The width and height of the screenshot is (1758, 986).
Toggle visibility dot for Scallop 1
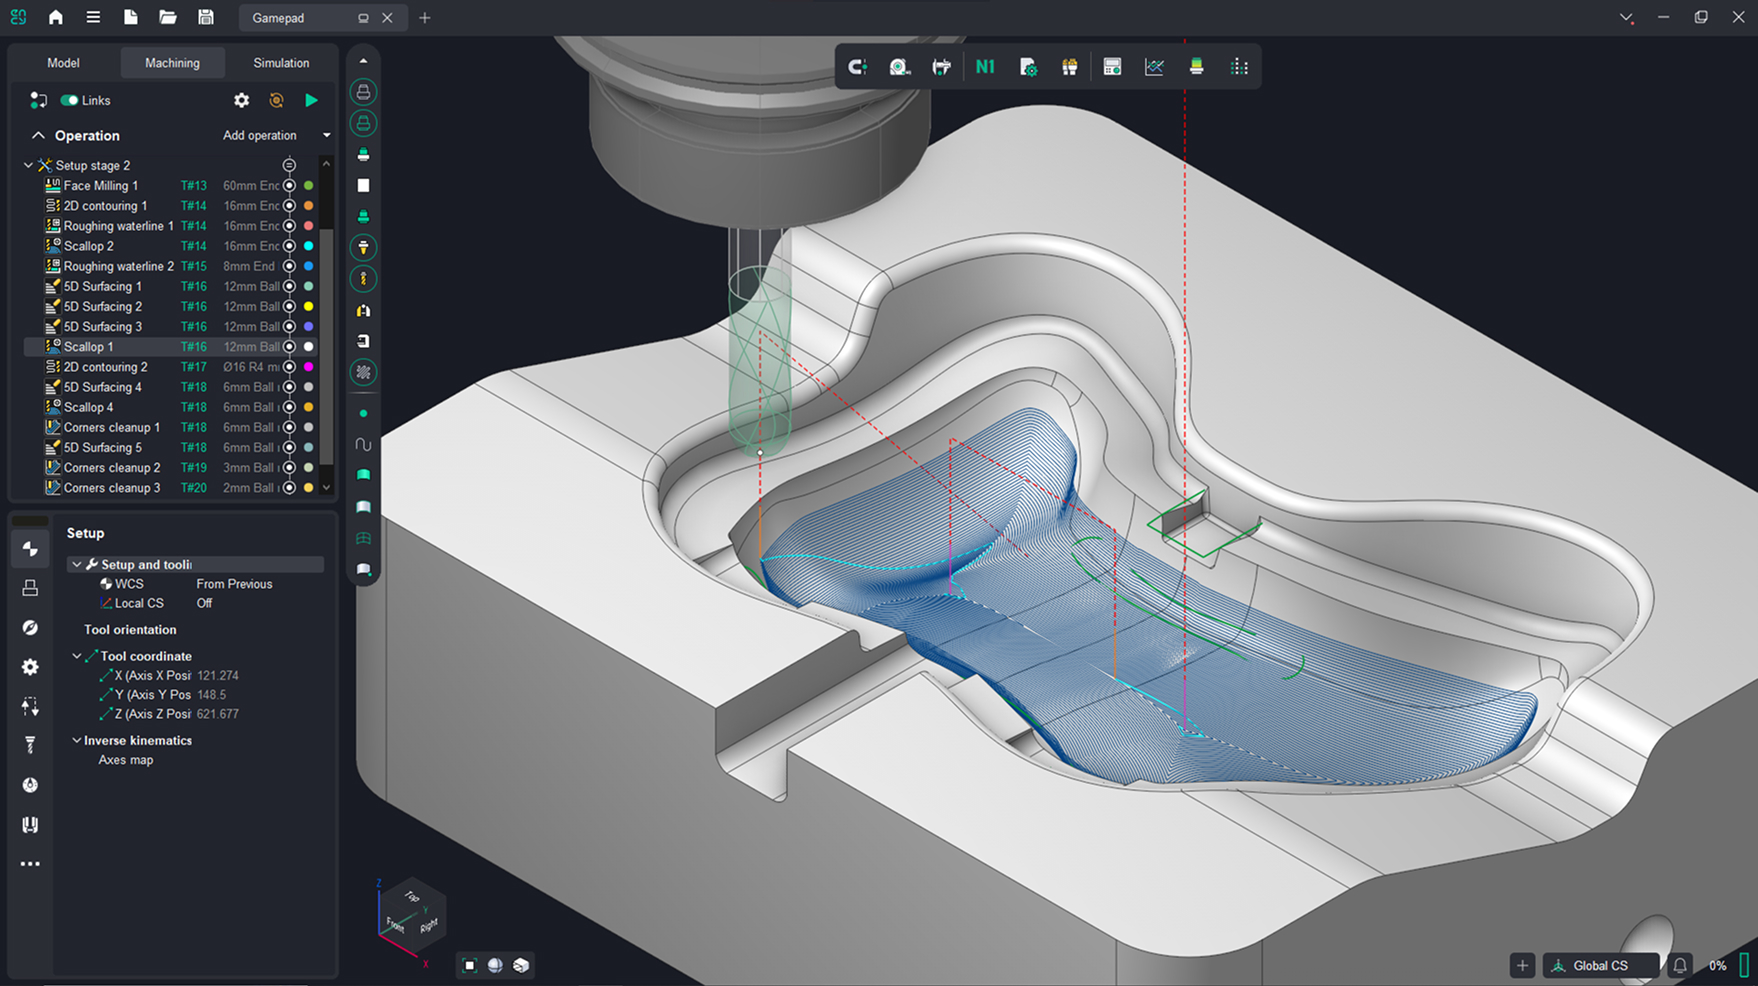(289, 347)
